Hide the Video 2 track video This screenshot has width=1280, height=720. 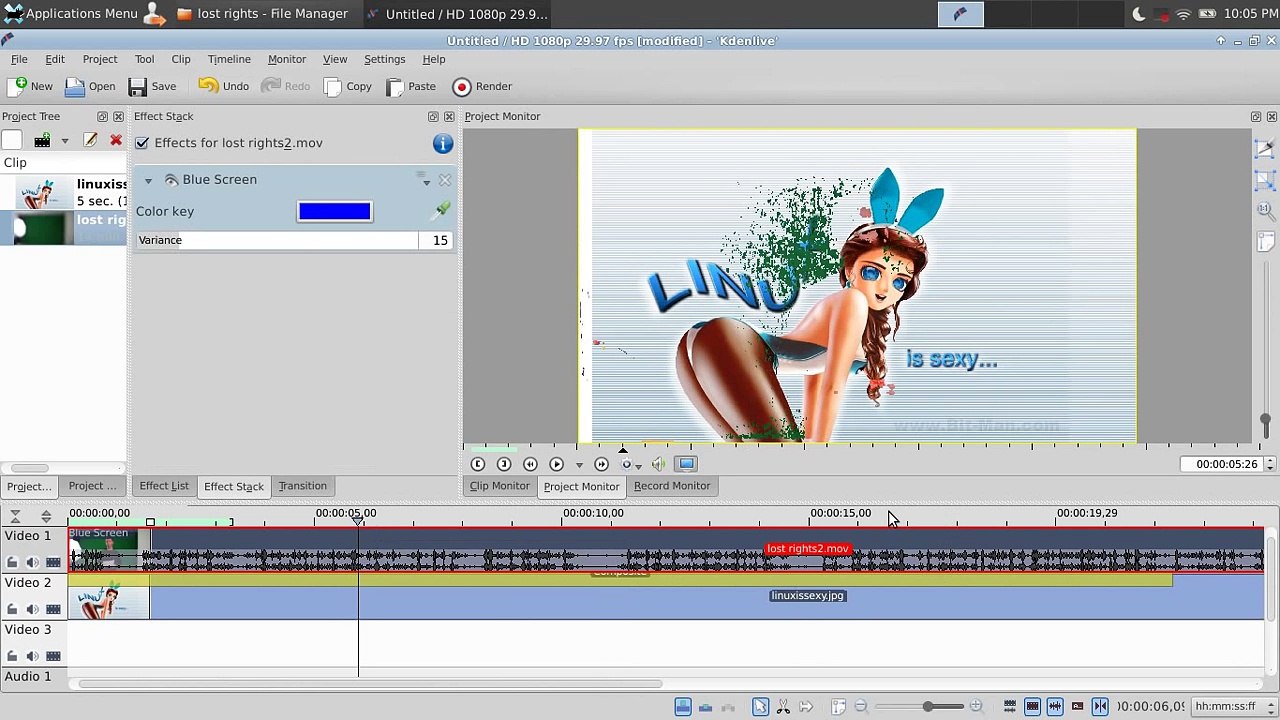point(53,609)
